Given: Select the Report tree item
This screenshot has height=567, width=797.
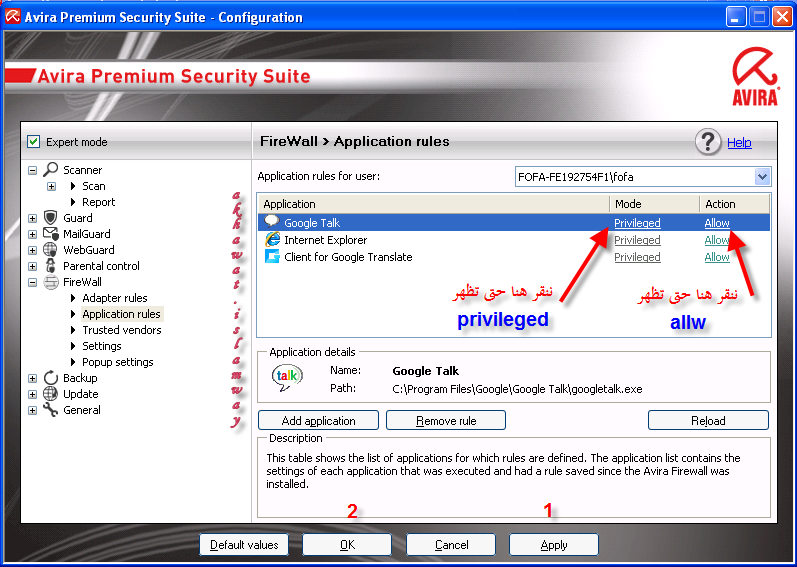Looking at the screenshot, I should [99, 202].
